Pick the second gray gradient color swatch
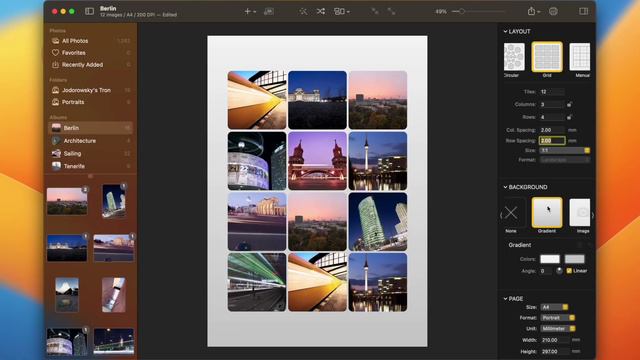The image size is (640, 360). 574,259
